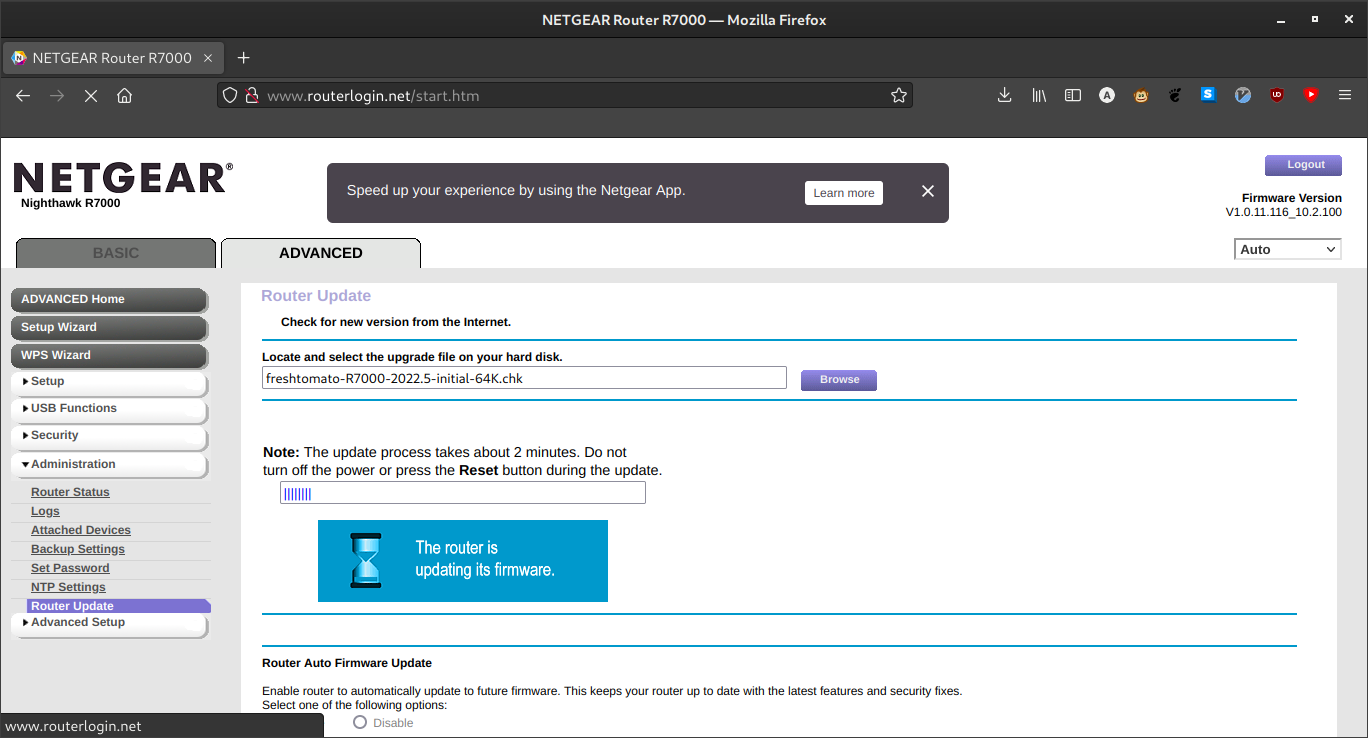This screenshot has width=1368, height=738.
Task: Select Router Update in sidebar
Action: (x=119, y=606)
